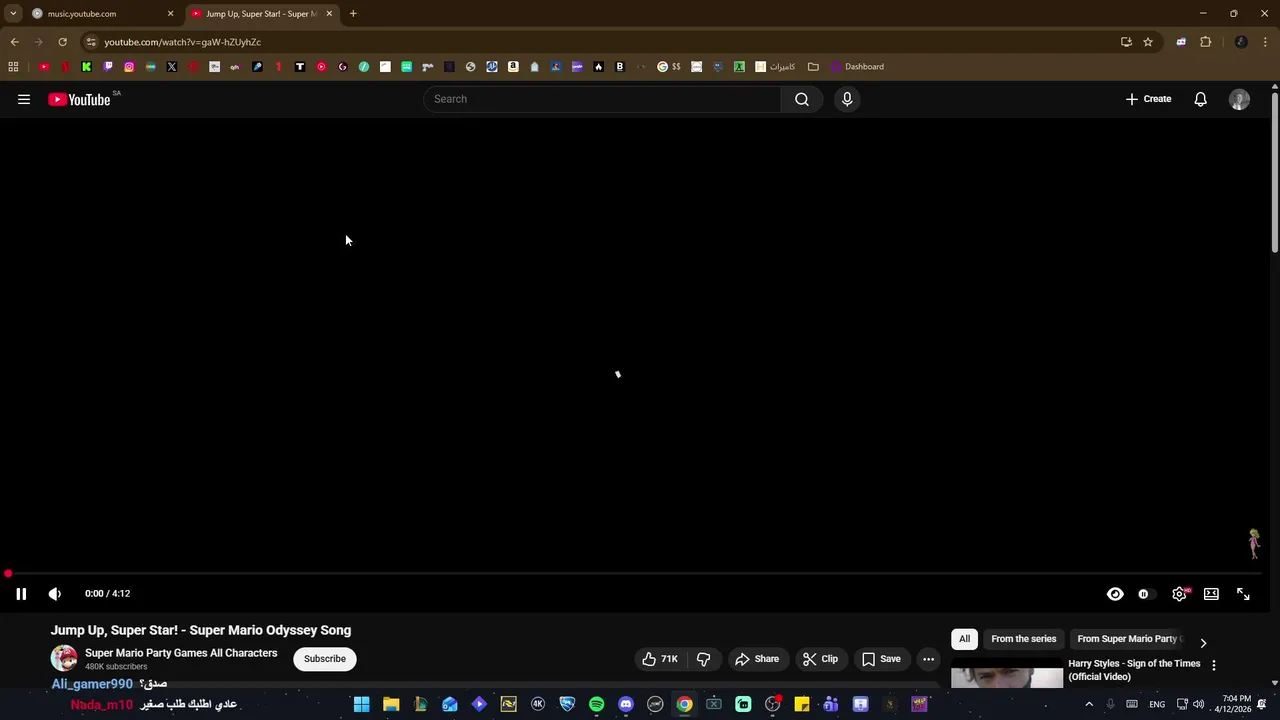The image size is (1280, 720).
Task: Open options for Harry Styles video
Action: point(1214,665)
